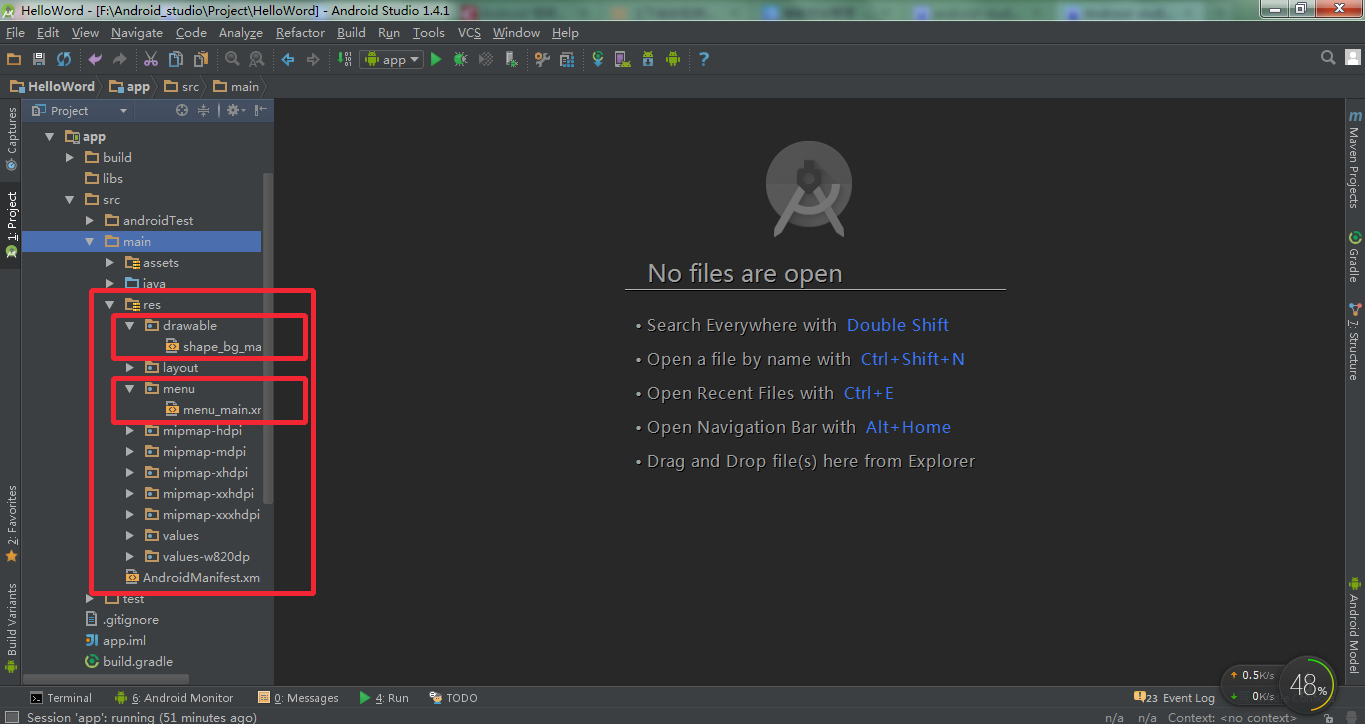Viewport: 1365px width, 724px height.
Task: Open the Project view type dropdown
Action: click(x=80, y=111)
